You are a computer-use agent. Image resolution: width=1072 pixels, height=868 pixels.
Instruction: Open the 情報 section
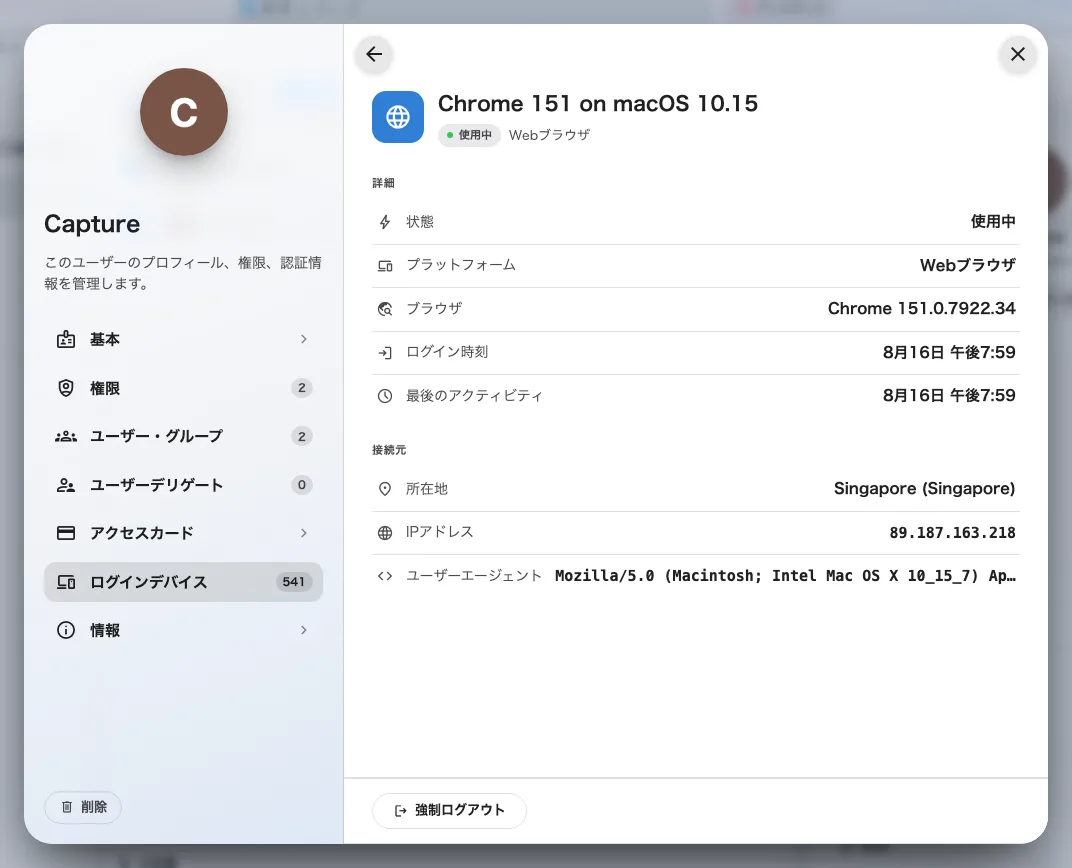coord(183,630)
